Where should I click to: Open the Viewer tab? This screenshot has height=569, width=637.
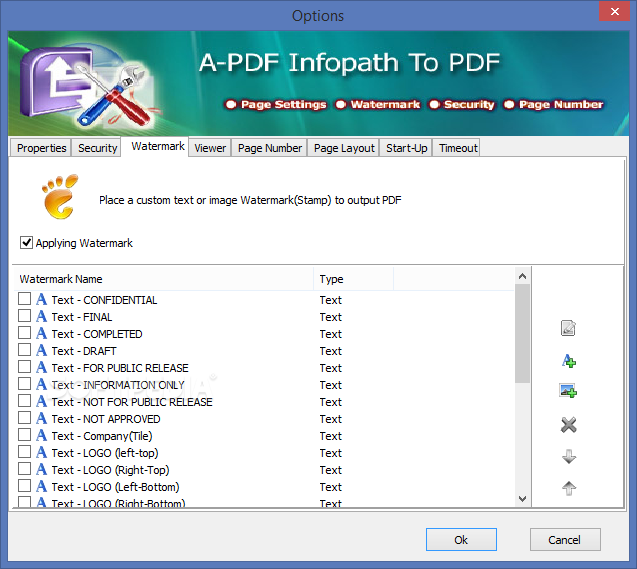[210, 148]
